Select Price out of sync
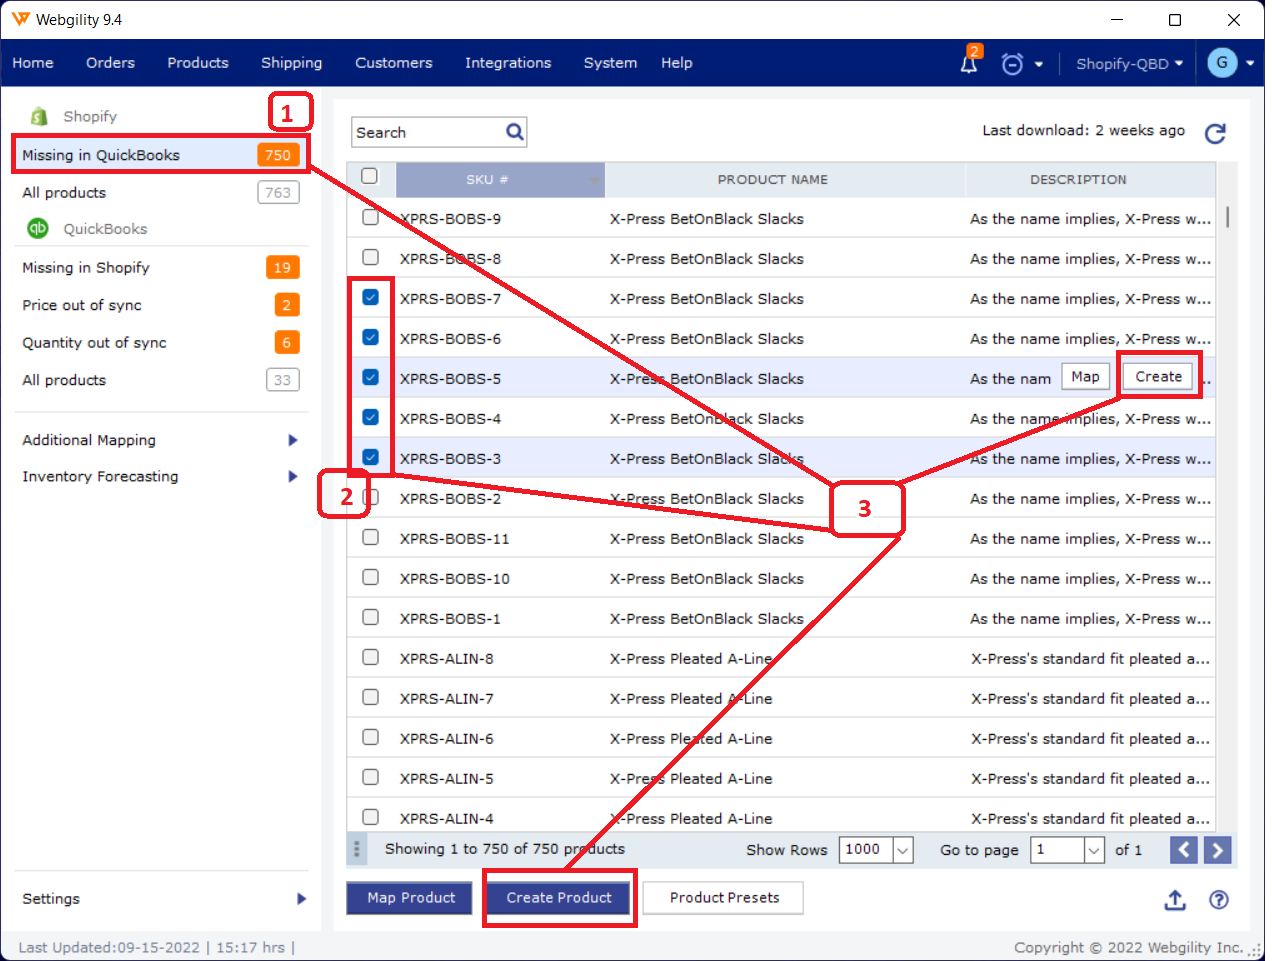1272x961 pixels. (160, 305)
